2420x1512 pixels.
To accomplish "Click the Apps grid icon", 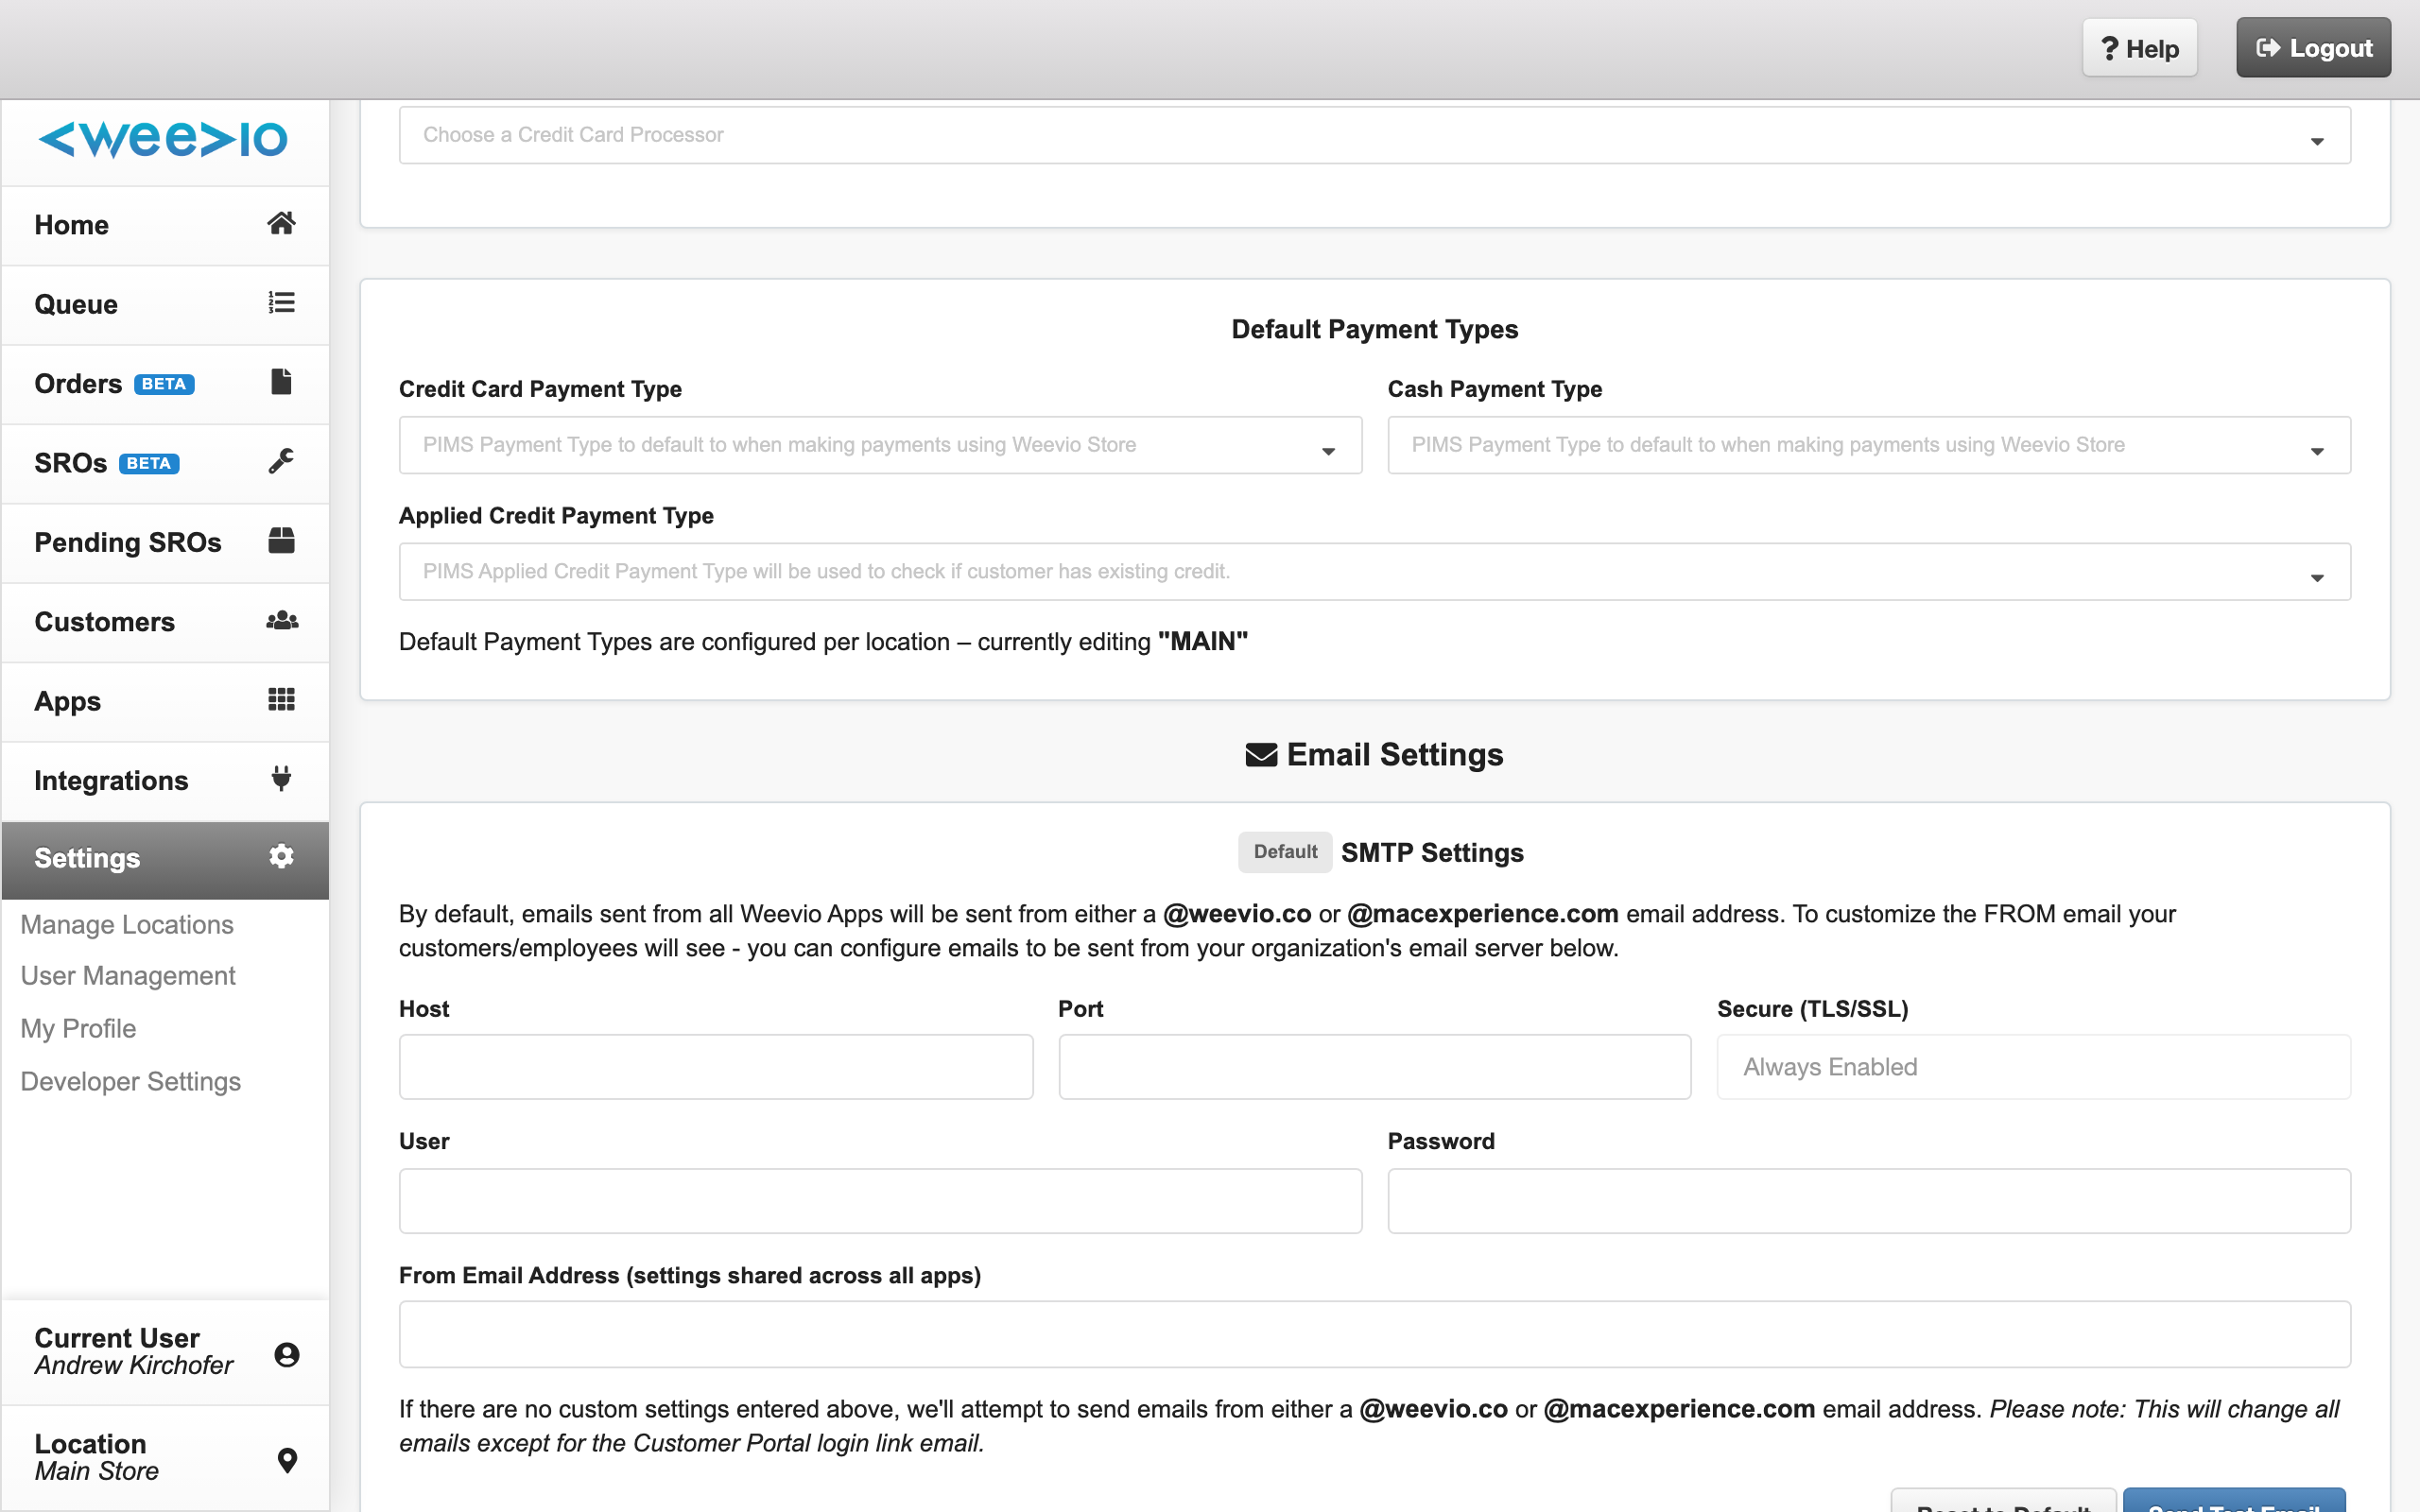I will tap(281, 699).
